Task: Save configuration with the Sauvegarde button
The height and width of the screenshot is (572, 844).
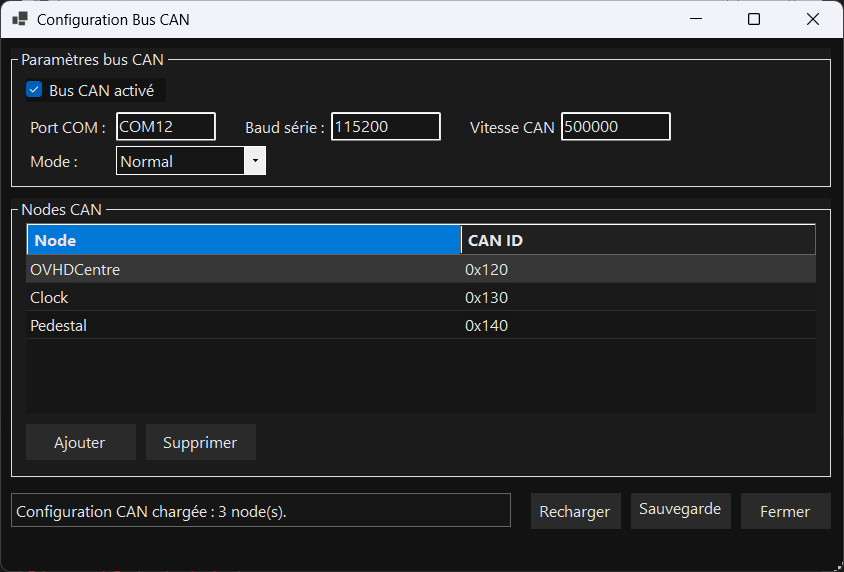Action: (x=680, y=510)
